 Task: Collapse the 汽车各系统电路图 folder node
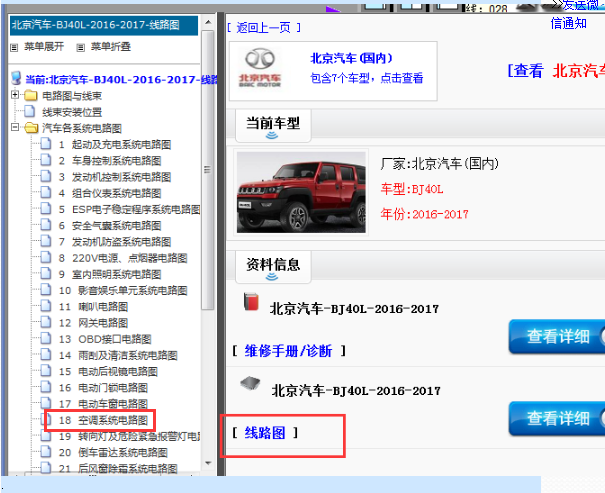pyautogui.click(x=15, y=127)
